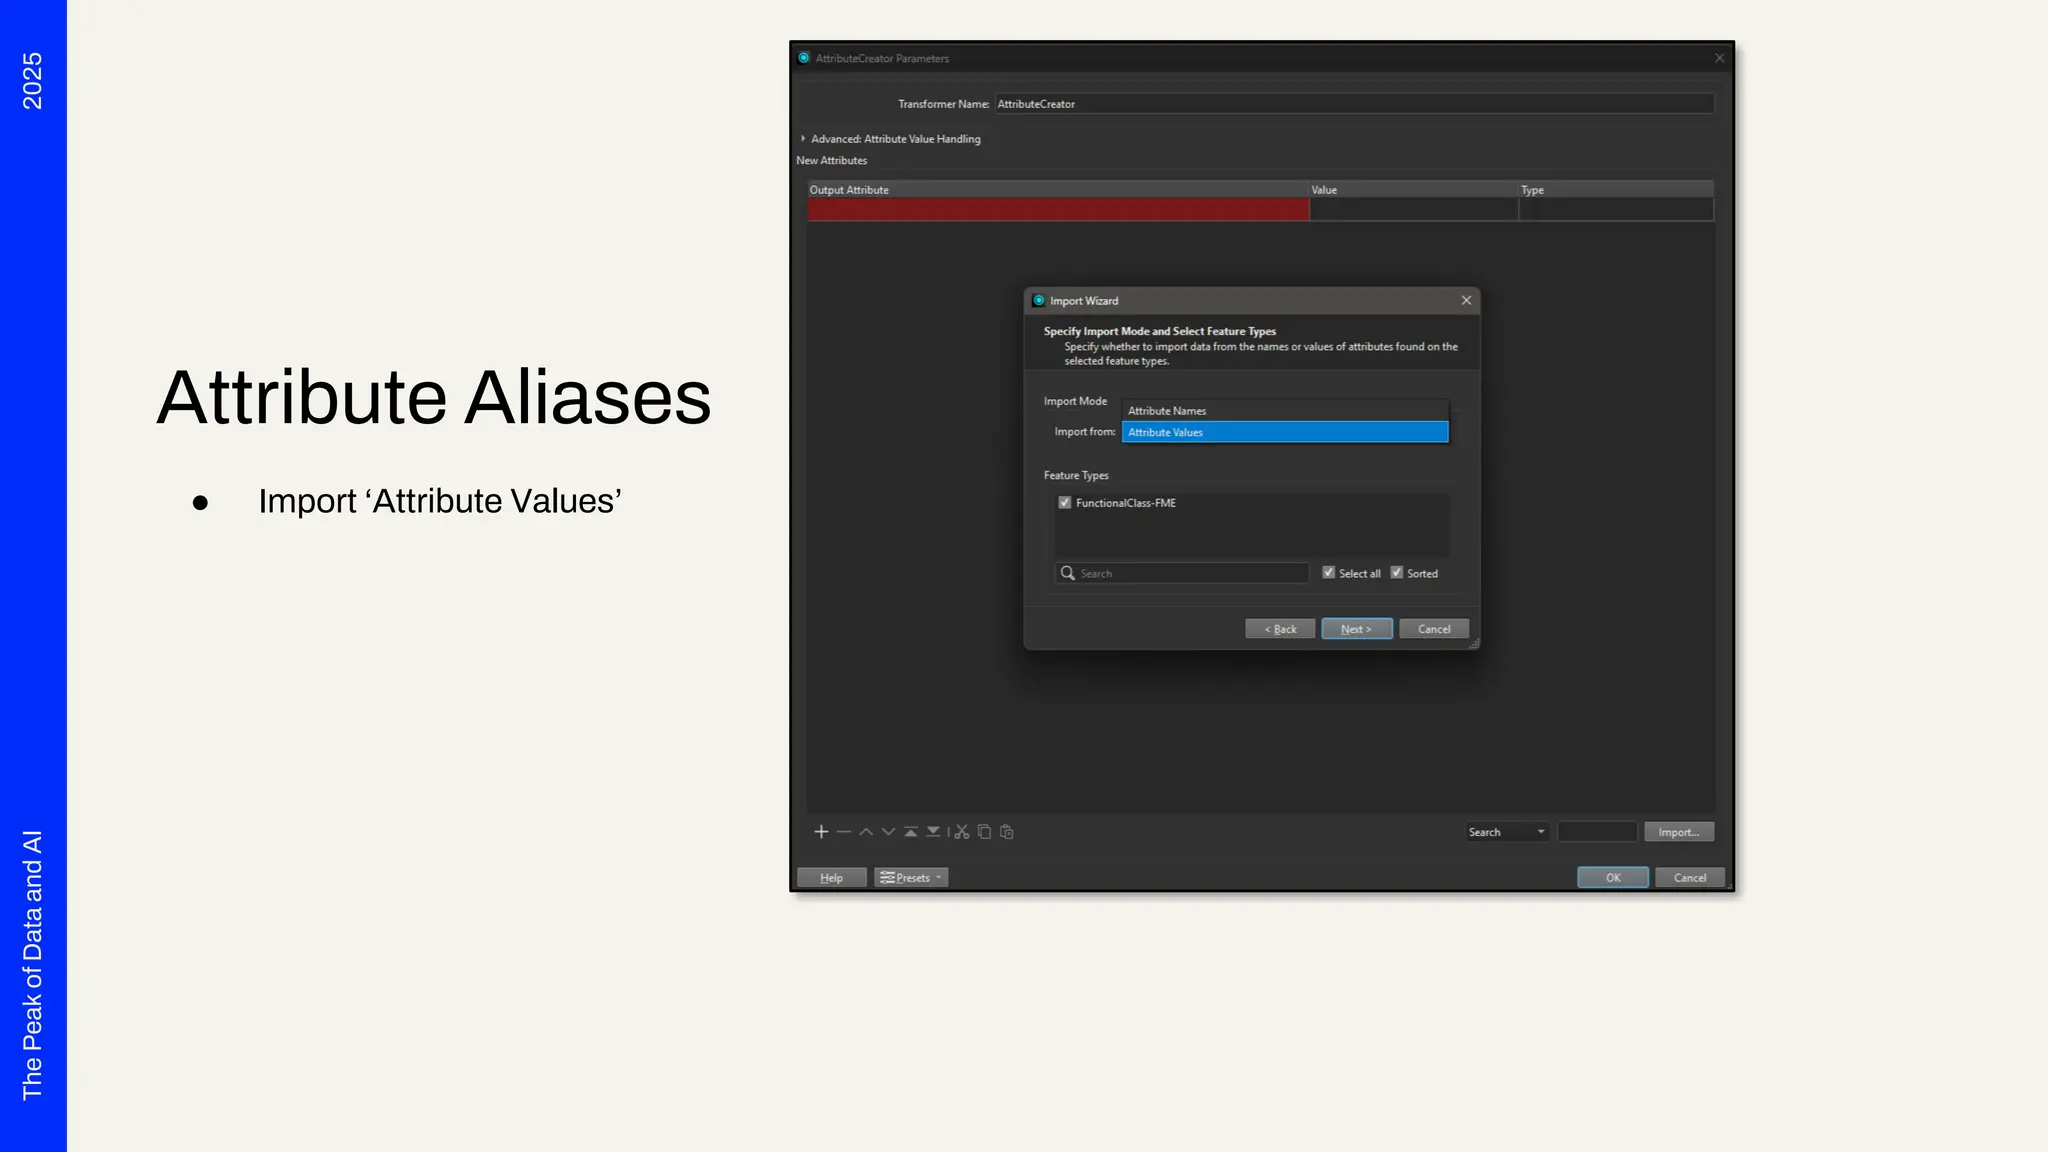Screen dimensions: 2048x1152
Task: Move attribute row to the bottom
Action: pos(933,832)
